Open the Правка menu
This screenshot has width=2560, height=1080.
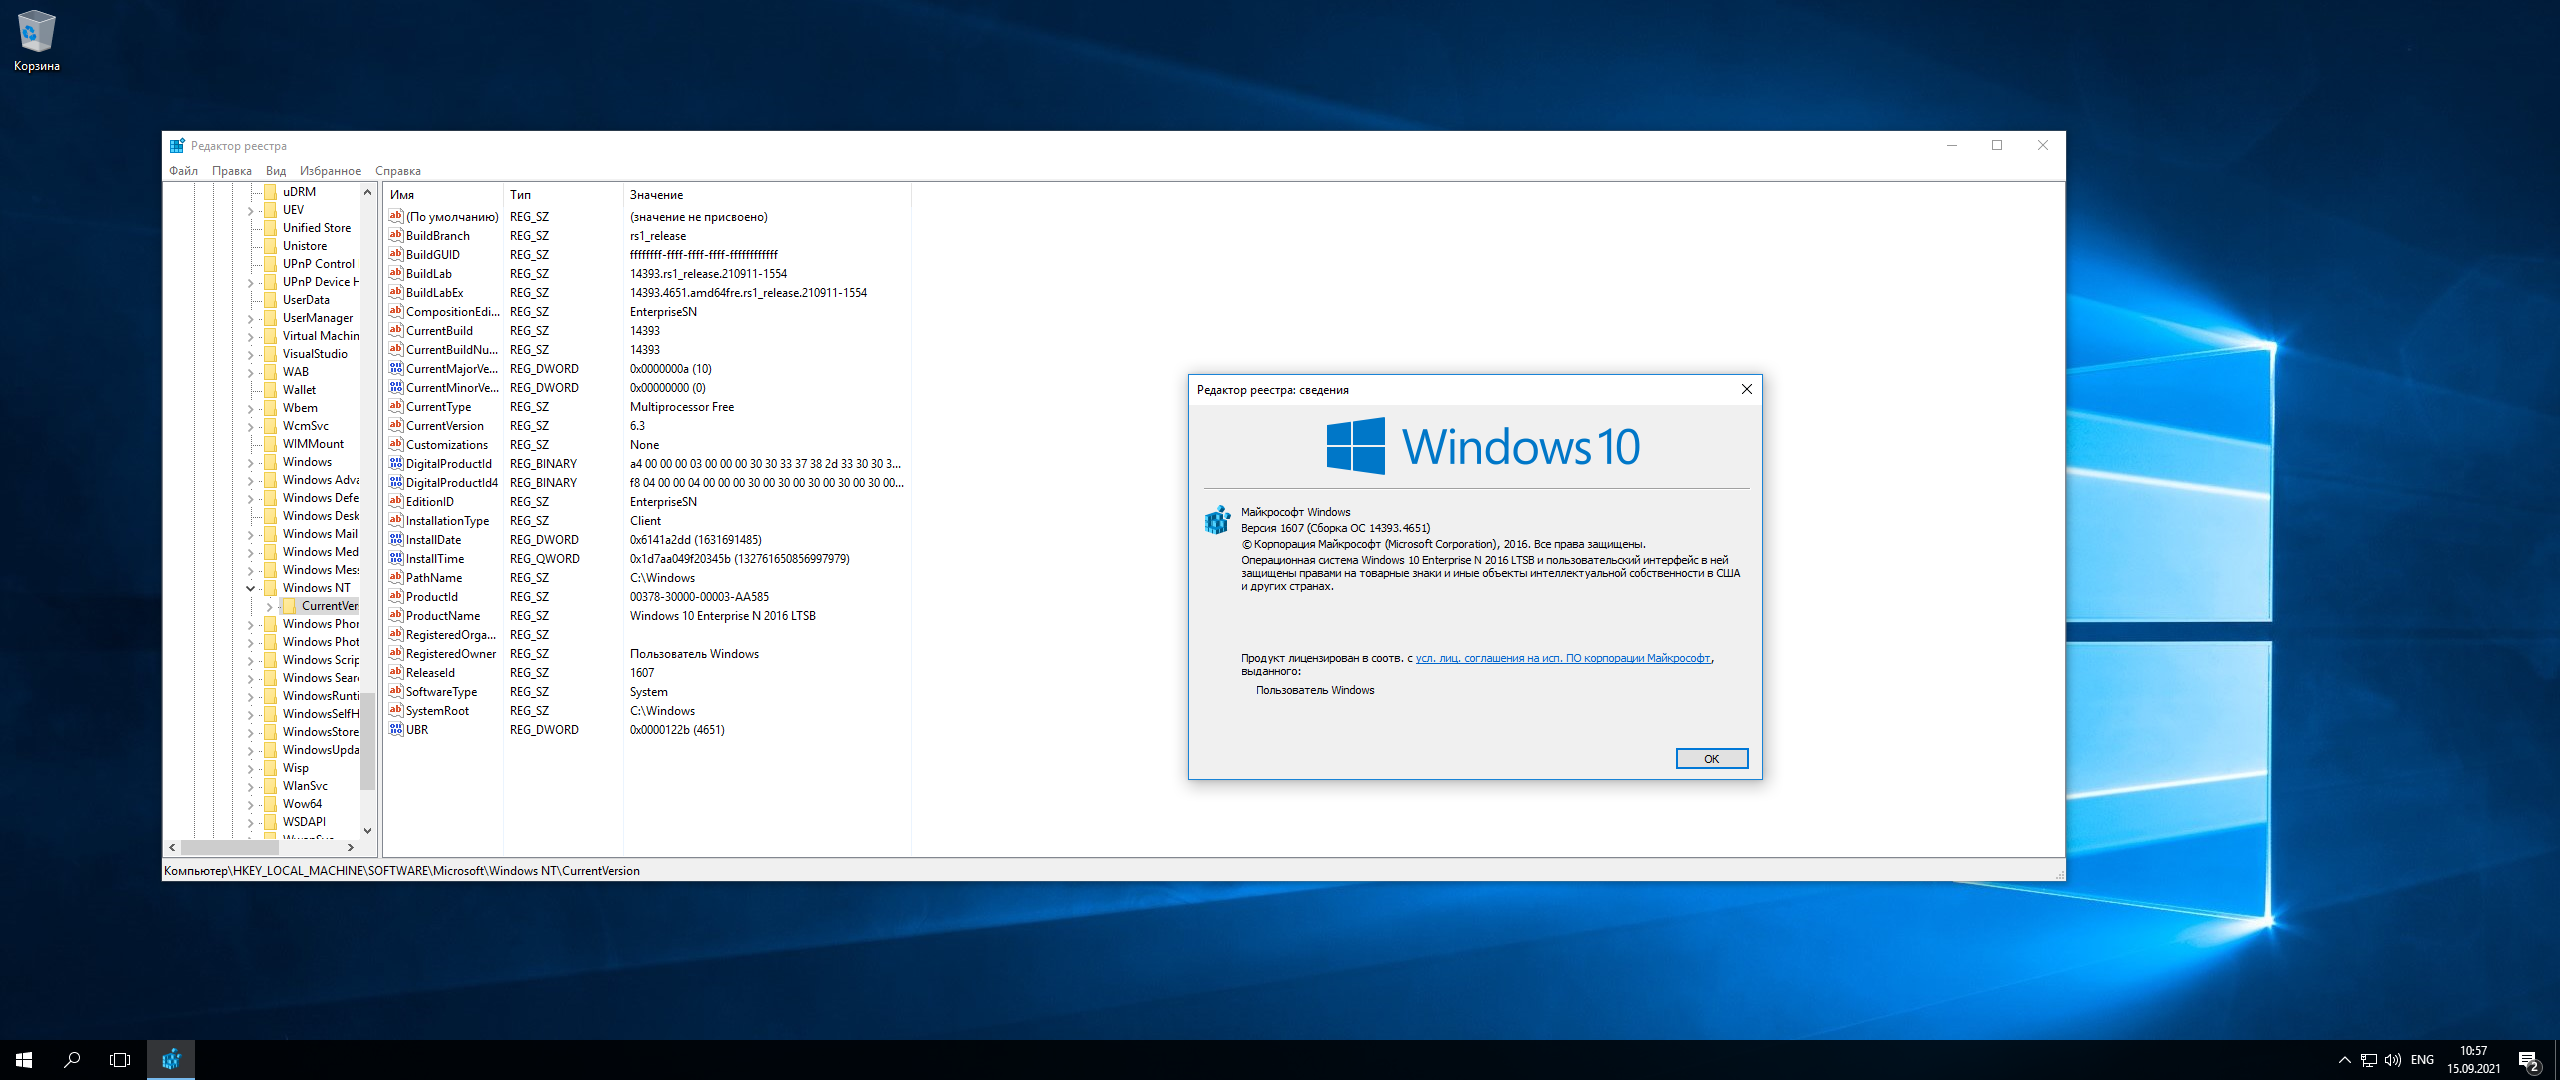[x=232, y=171]
